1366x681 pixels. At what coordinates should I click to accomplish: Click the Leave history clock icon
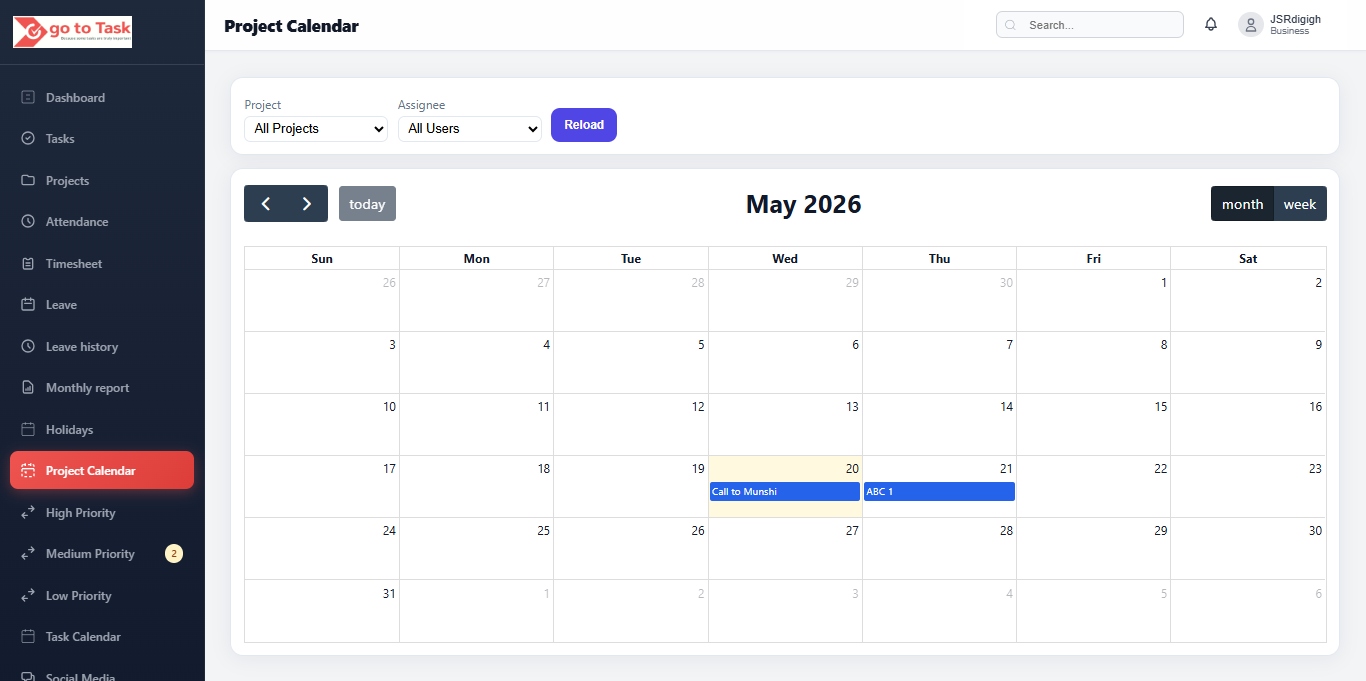pos(28,347)
